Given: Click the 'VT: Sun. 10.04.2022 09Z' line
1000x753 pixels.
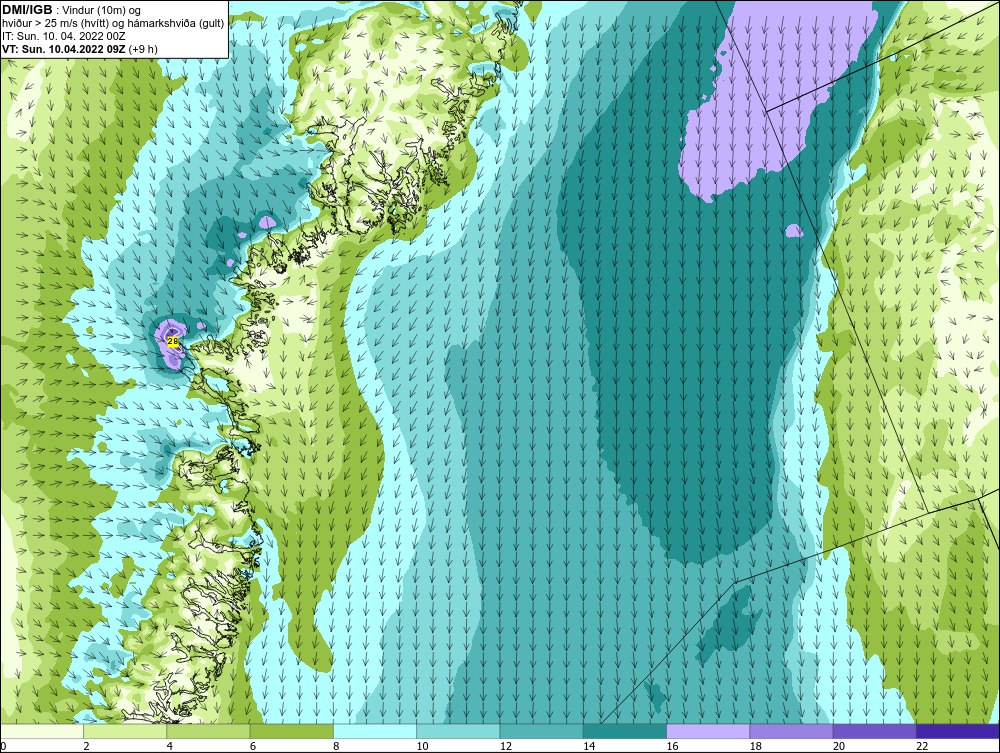Looking at the screenshot, I should pos(80,48).
